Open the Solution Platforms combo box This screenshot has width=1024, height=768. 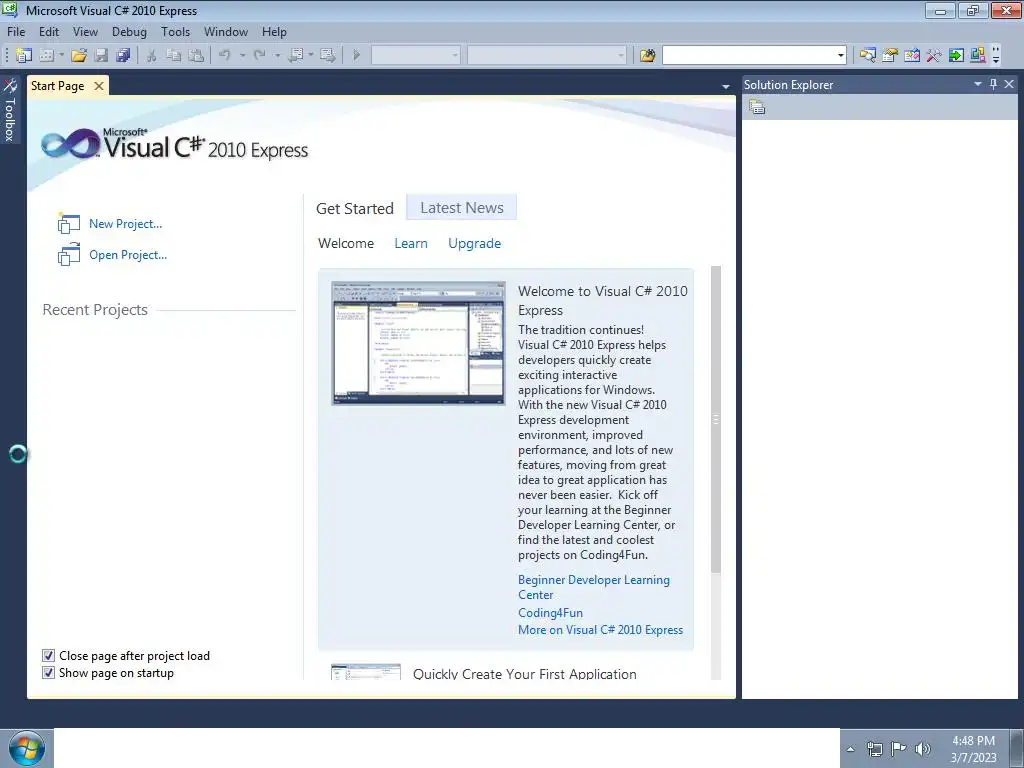point(547,56)
